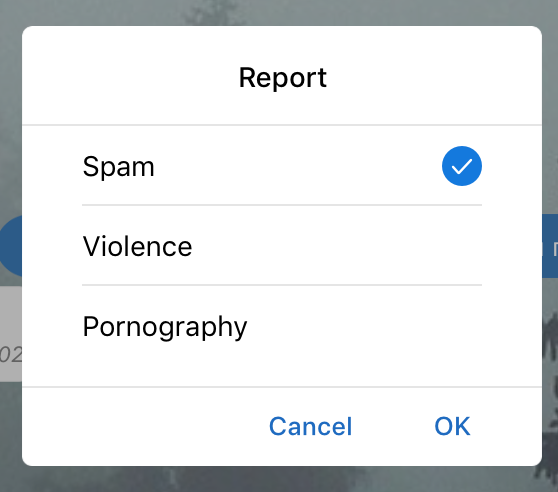Screen dimensions: 558x492
Task: Tap empty selection area right of Violence
Action: tap(336, 246)
